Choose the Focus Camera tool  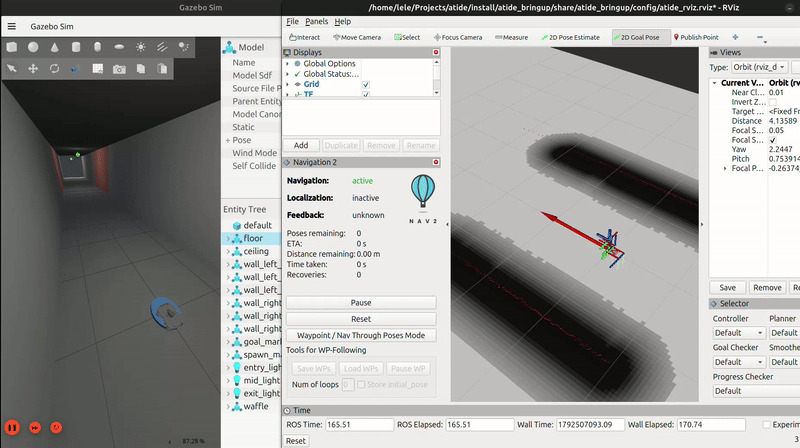[x=458, y=37]
